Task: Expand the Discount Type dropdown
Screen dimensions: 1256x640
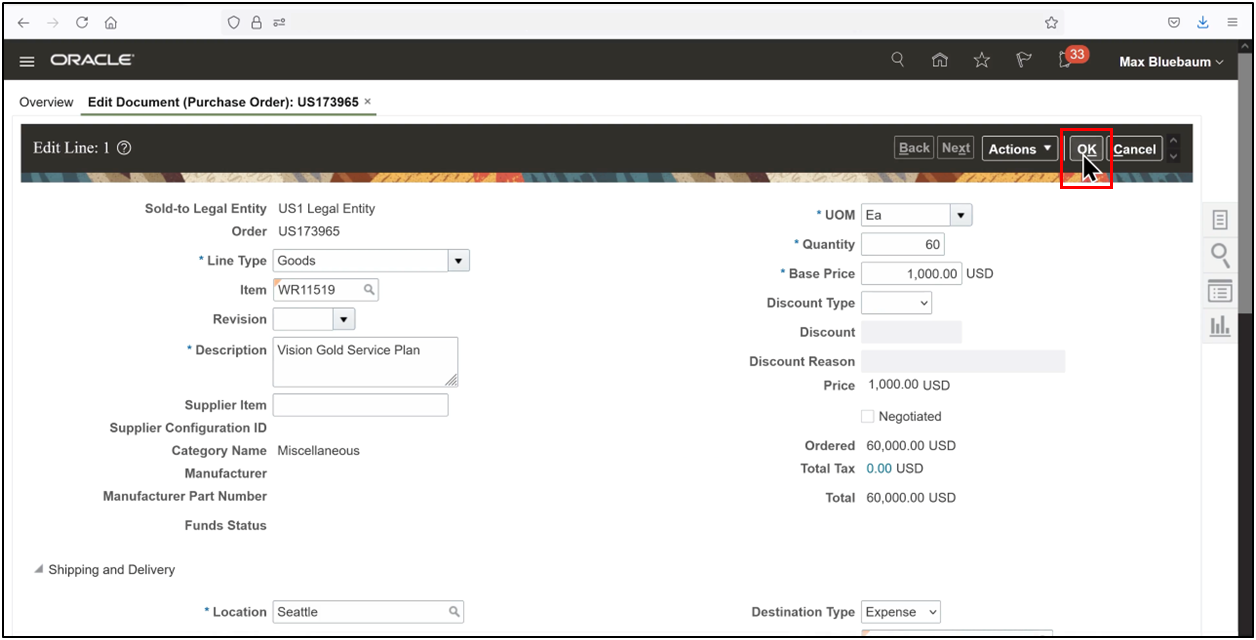Action: point(921,302)
